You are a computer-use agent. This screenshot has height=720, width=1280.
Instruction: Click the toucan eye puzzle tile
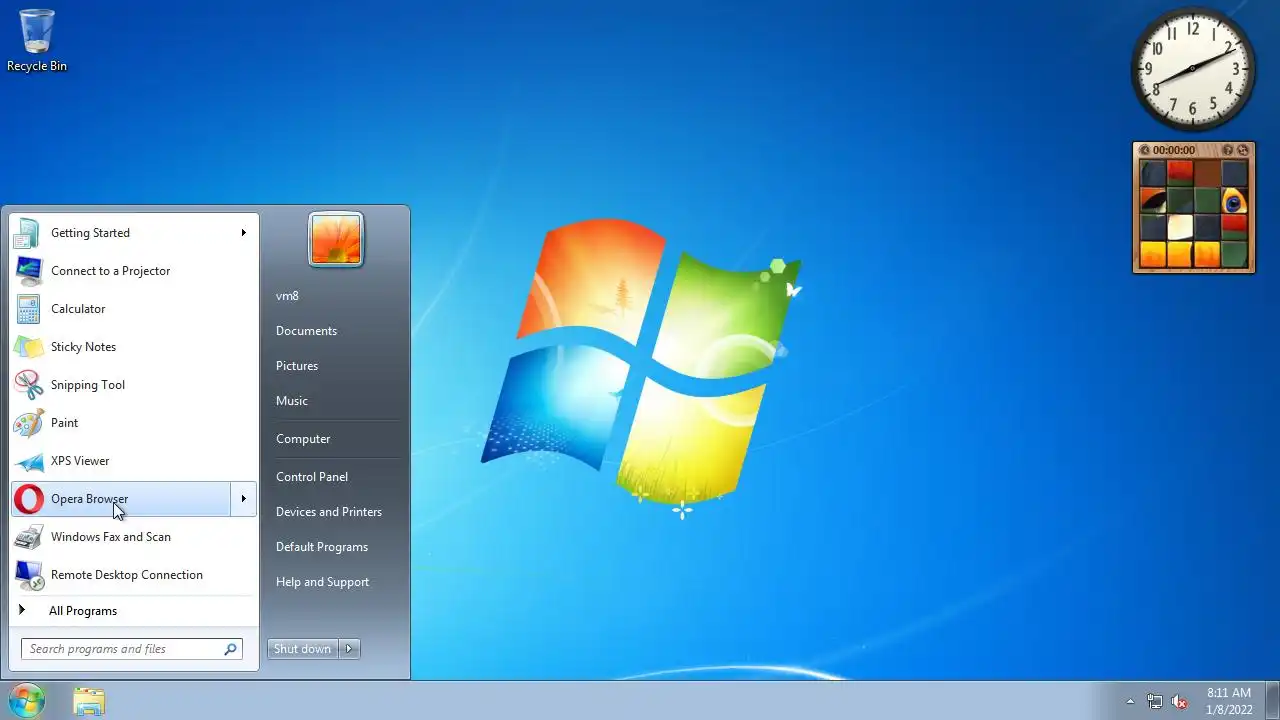pyautogui.click(x=1234, y=200)
